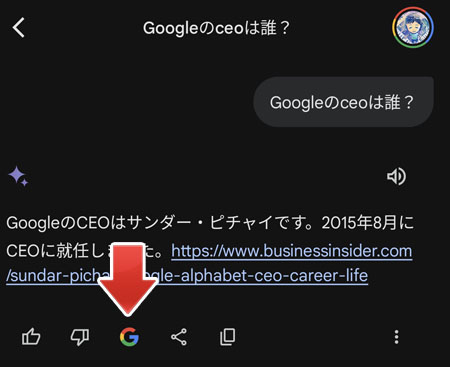Open the profile avatar in the top corner
Screen dimensions: 450x367
pyautogui.click(x=413, y=27)
